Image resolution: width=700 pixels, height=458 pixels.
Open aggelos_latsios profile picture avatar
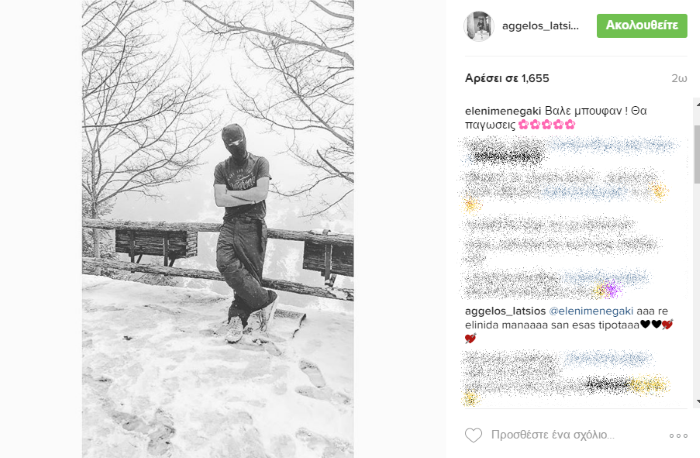(479, 26)
